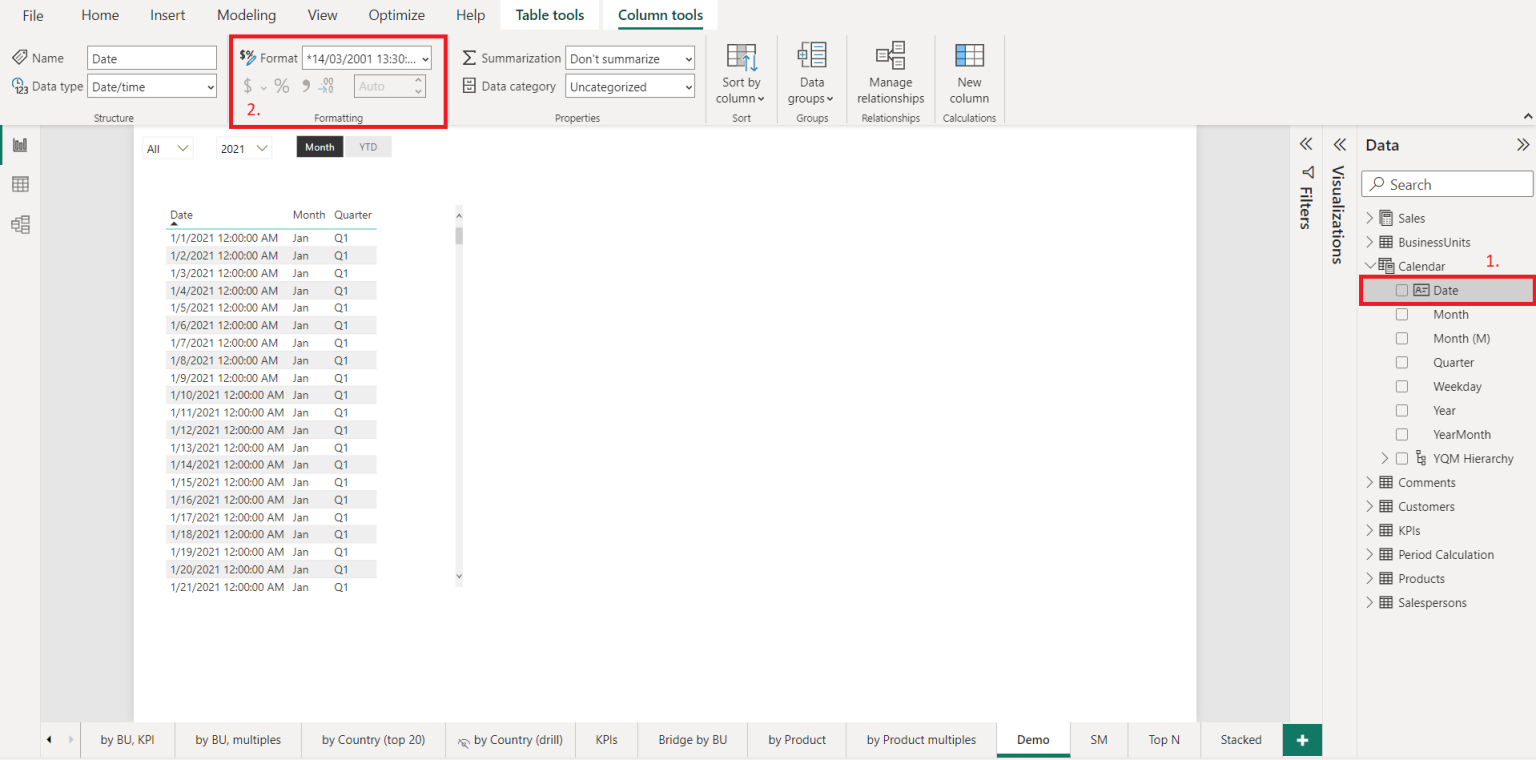Check the Quarter field checkbox

[1402, 362]
